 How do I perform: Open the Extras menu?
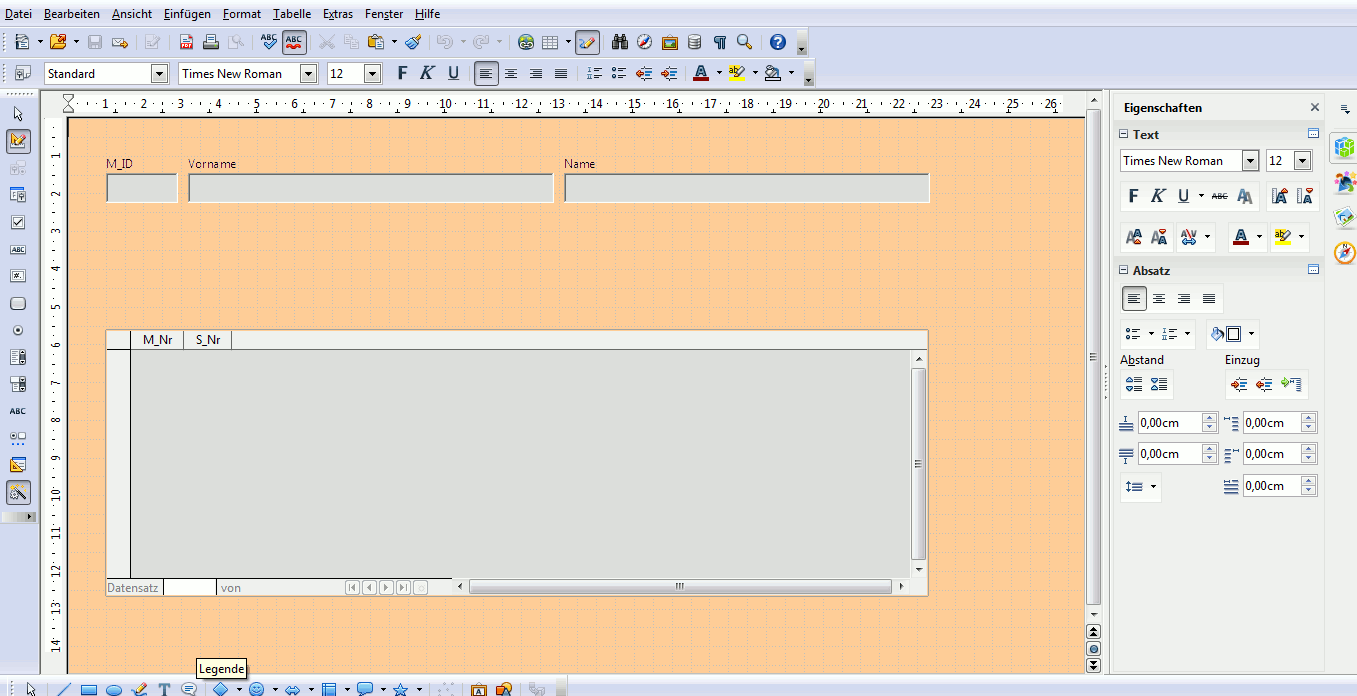338,14
